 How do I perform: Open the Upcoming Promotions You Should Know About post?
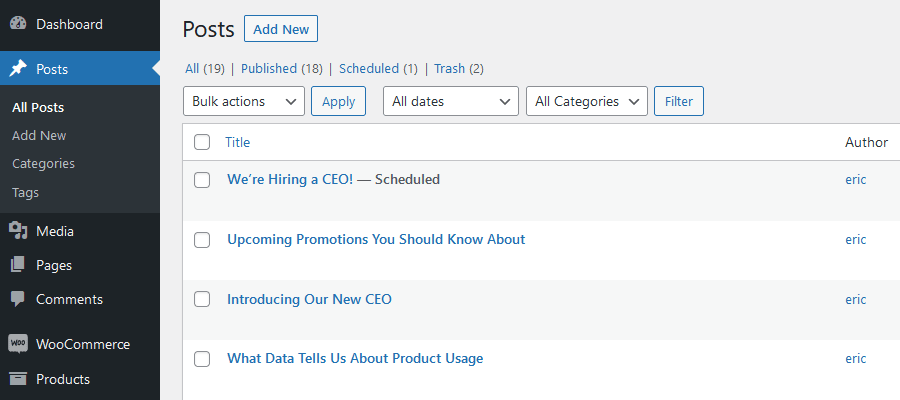(376, 239)
